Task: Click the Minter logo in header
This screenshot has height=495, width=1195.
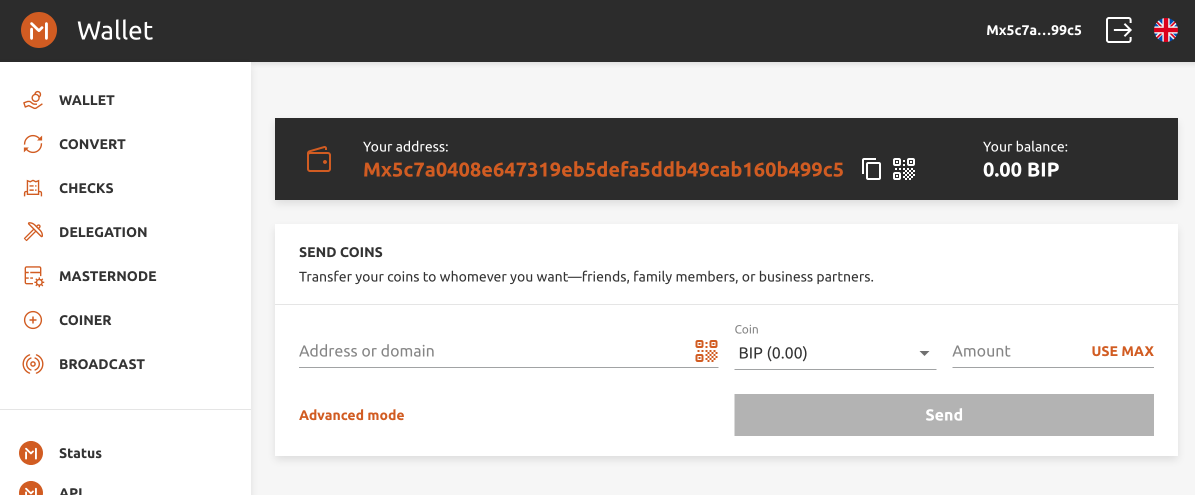Action: click(38, 31)
